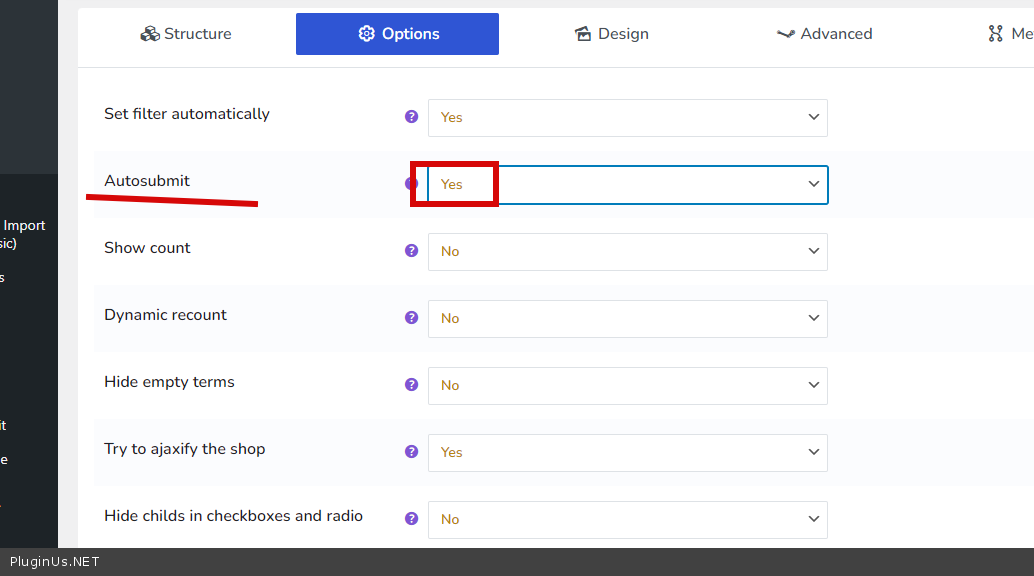Image resolution: width=1034 pixels, height=576 pixels.
Task: Switch to the Structure tab
Action: click(x=186, y=34)
